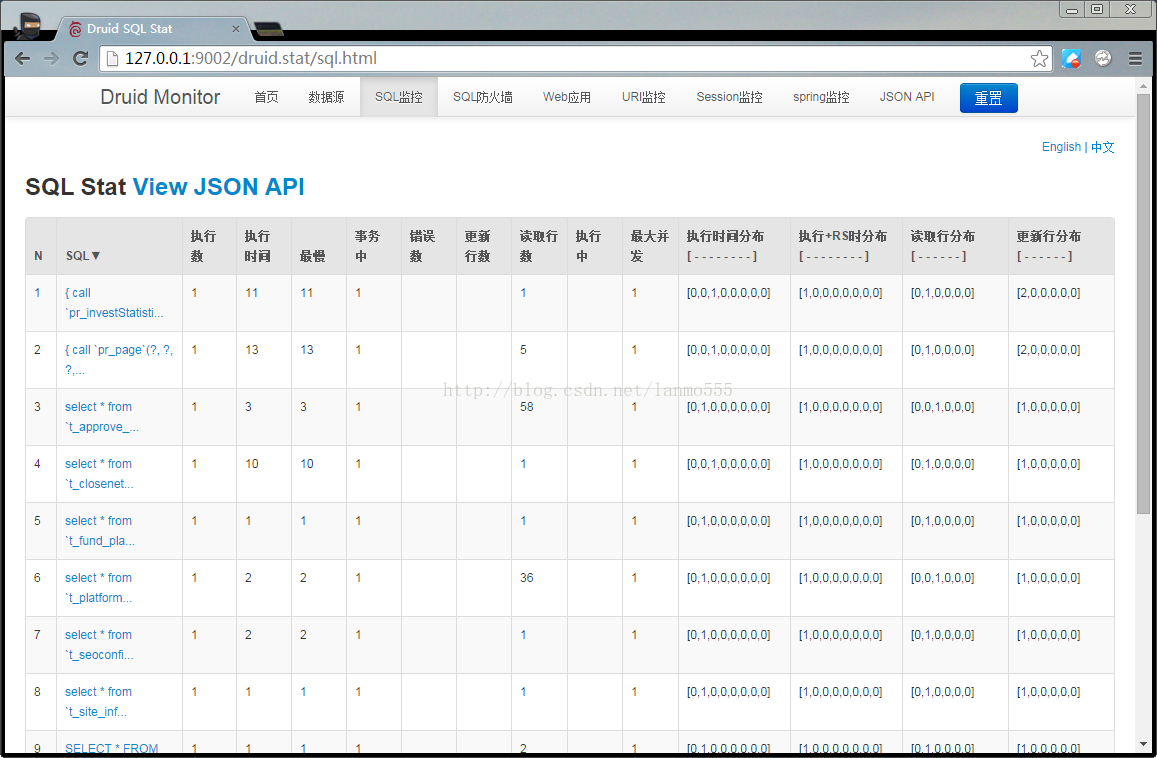Open a new browser tab
The width and height of the screenshot is (1157, 758).
tap(268, 29)
